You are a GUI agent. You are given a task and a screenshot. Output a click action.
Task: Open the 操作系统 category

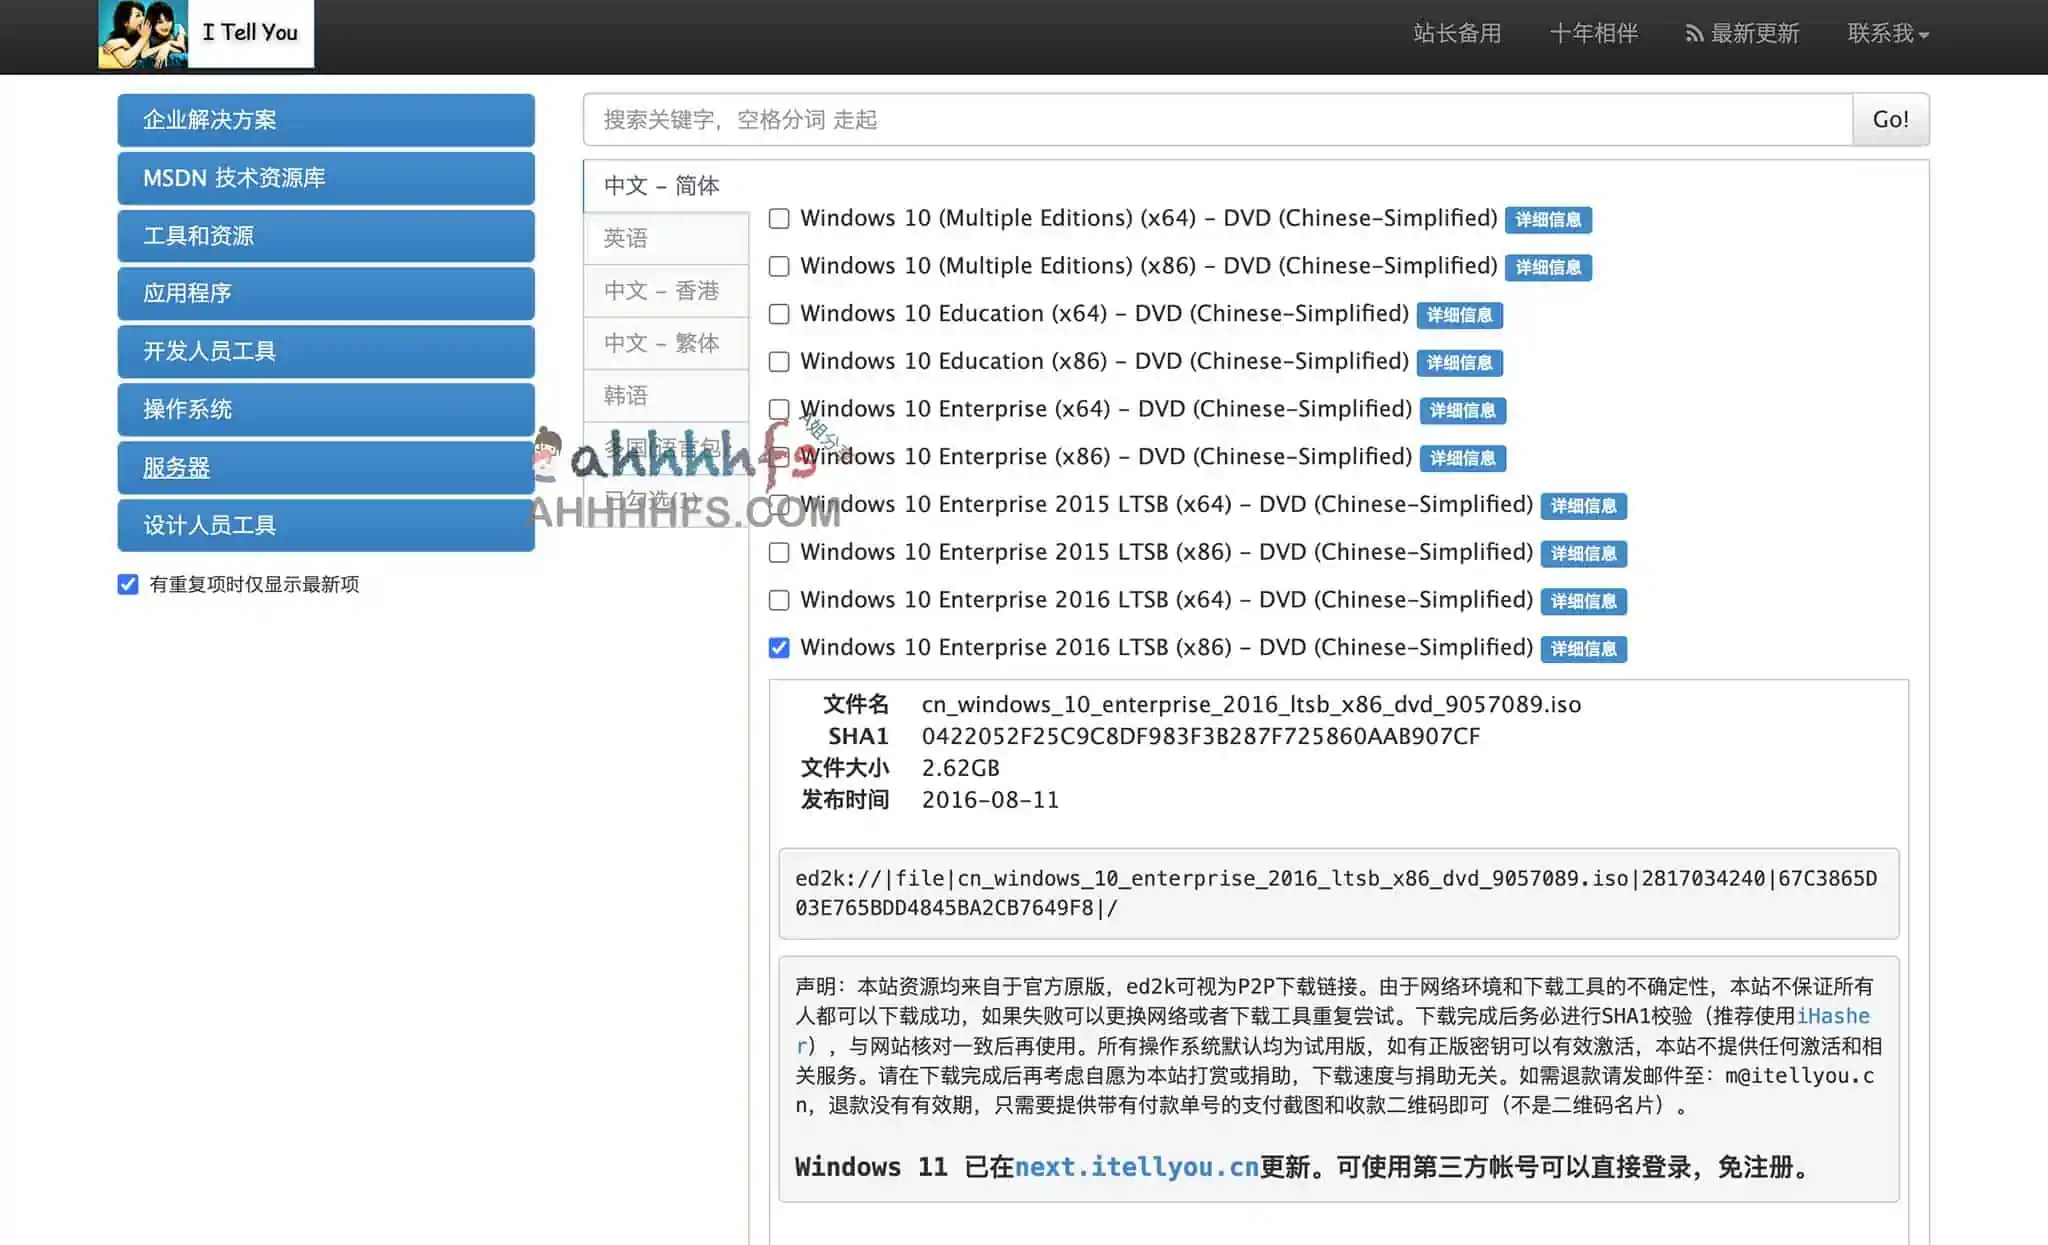click(x=325, y=409)
